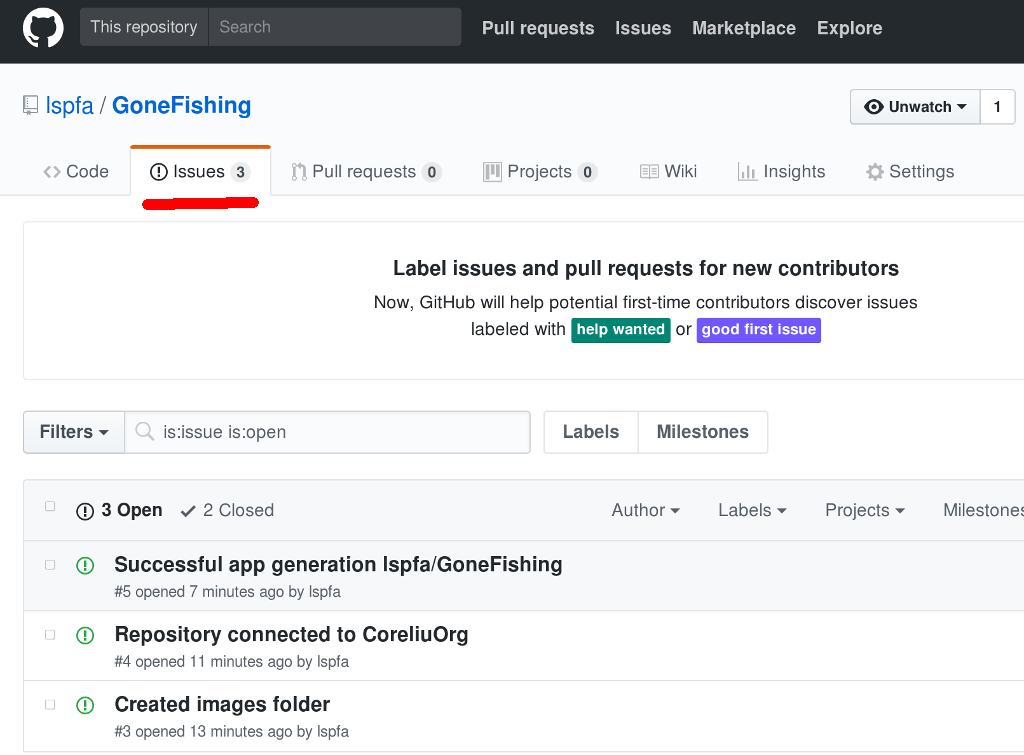Screen dimensions: 1024x755
Task: Open the Author filter dropdown
Action: point(645,510)
